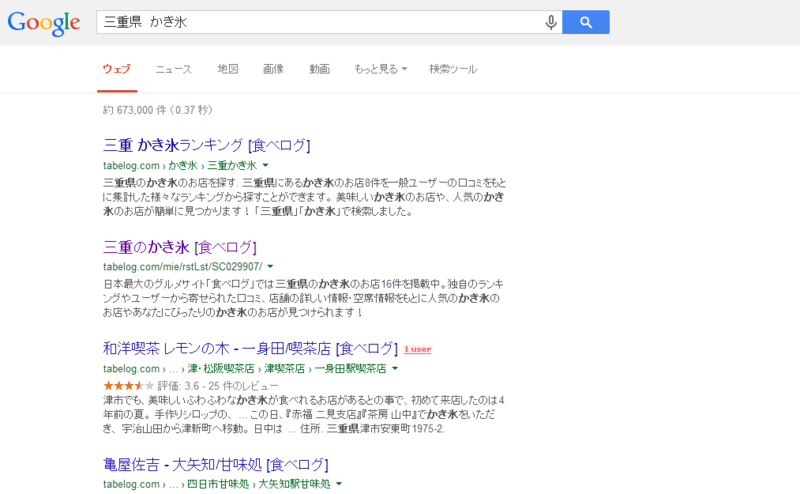Click the red 1 user badge
Screen dimensions: 800x494
click(417, 350)
